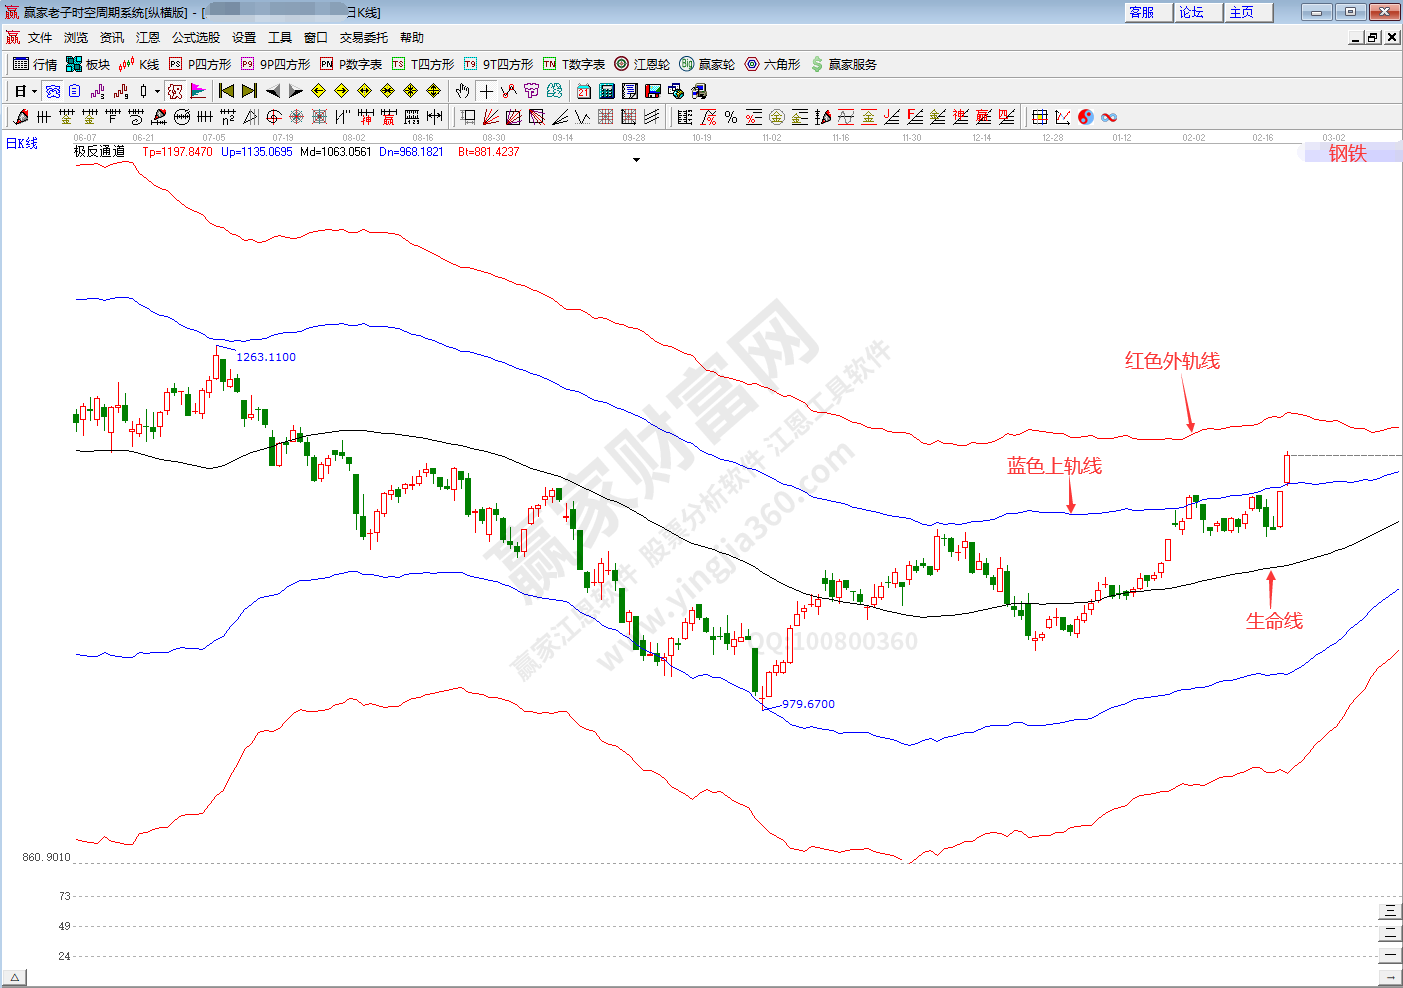Open the 公式选股 menu
This screenshot has width=1403, height=988.
tap(195, 38)
